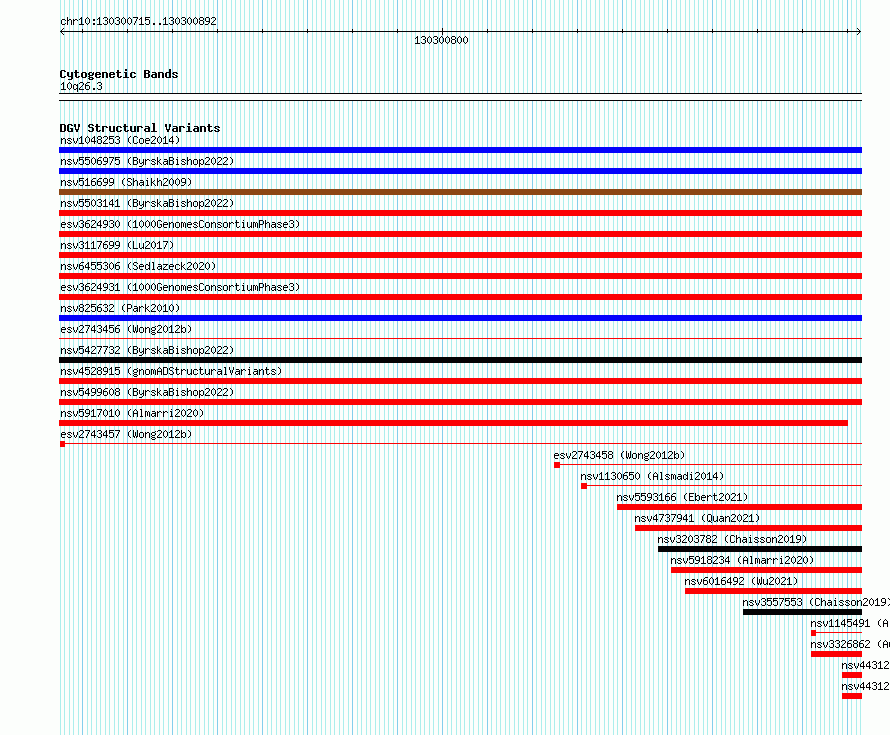
Task: Click the nsv5593166 (Ebert2021) label
Action: (682, 497)
